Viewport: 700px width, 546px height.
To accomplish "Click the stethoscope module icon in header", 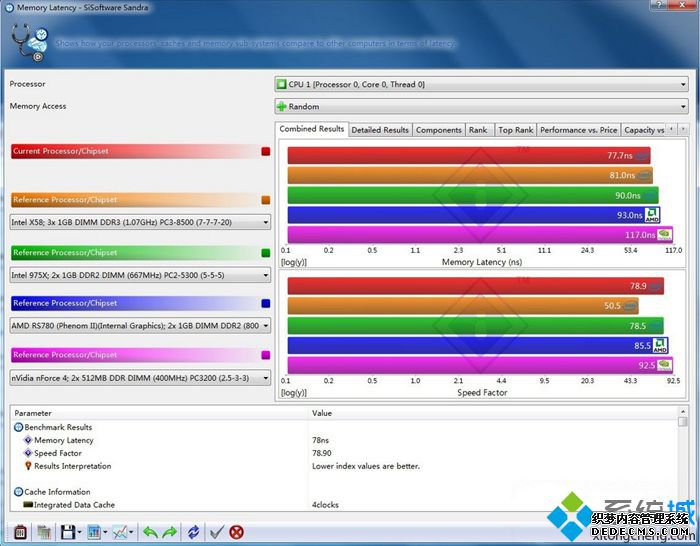I will pos(29,42).
